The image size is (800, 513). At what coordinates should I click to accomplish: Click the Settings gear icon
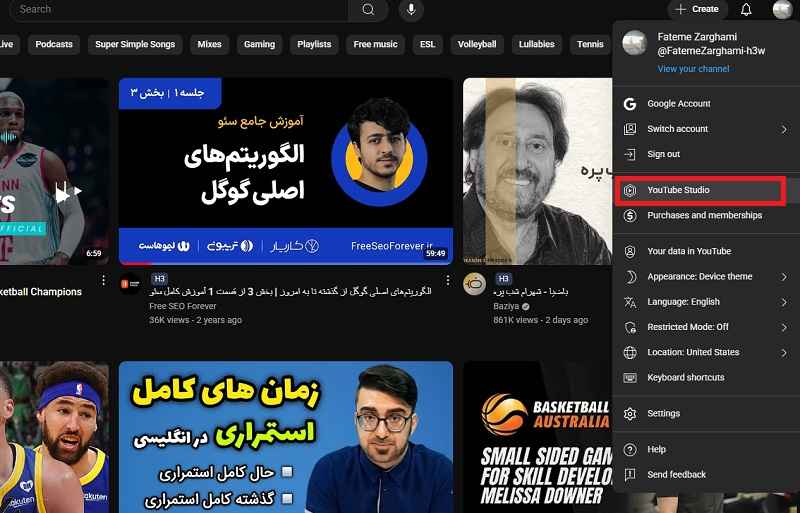[x=630, y=413]
